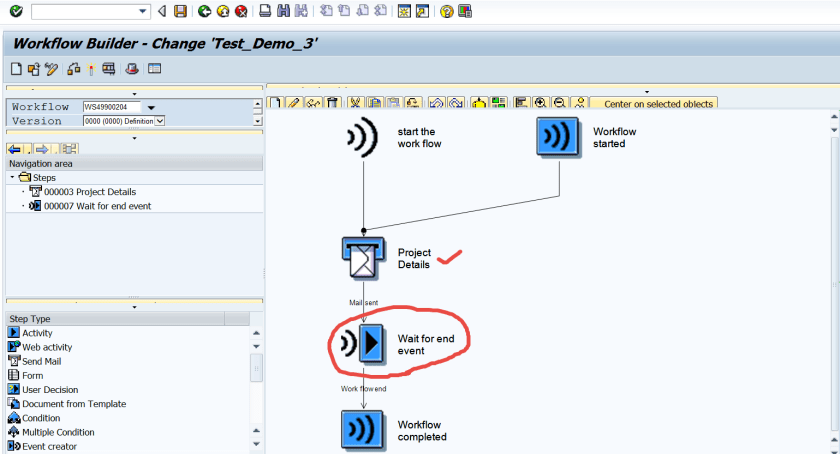The height and width of the screenshot is (454, 840).
Task: Open the command field dropdown arrow
Action: click(x=143, y=11)
